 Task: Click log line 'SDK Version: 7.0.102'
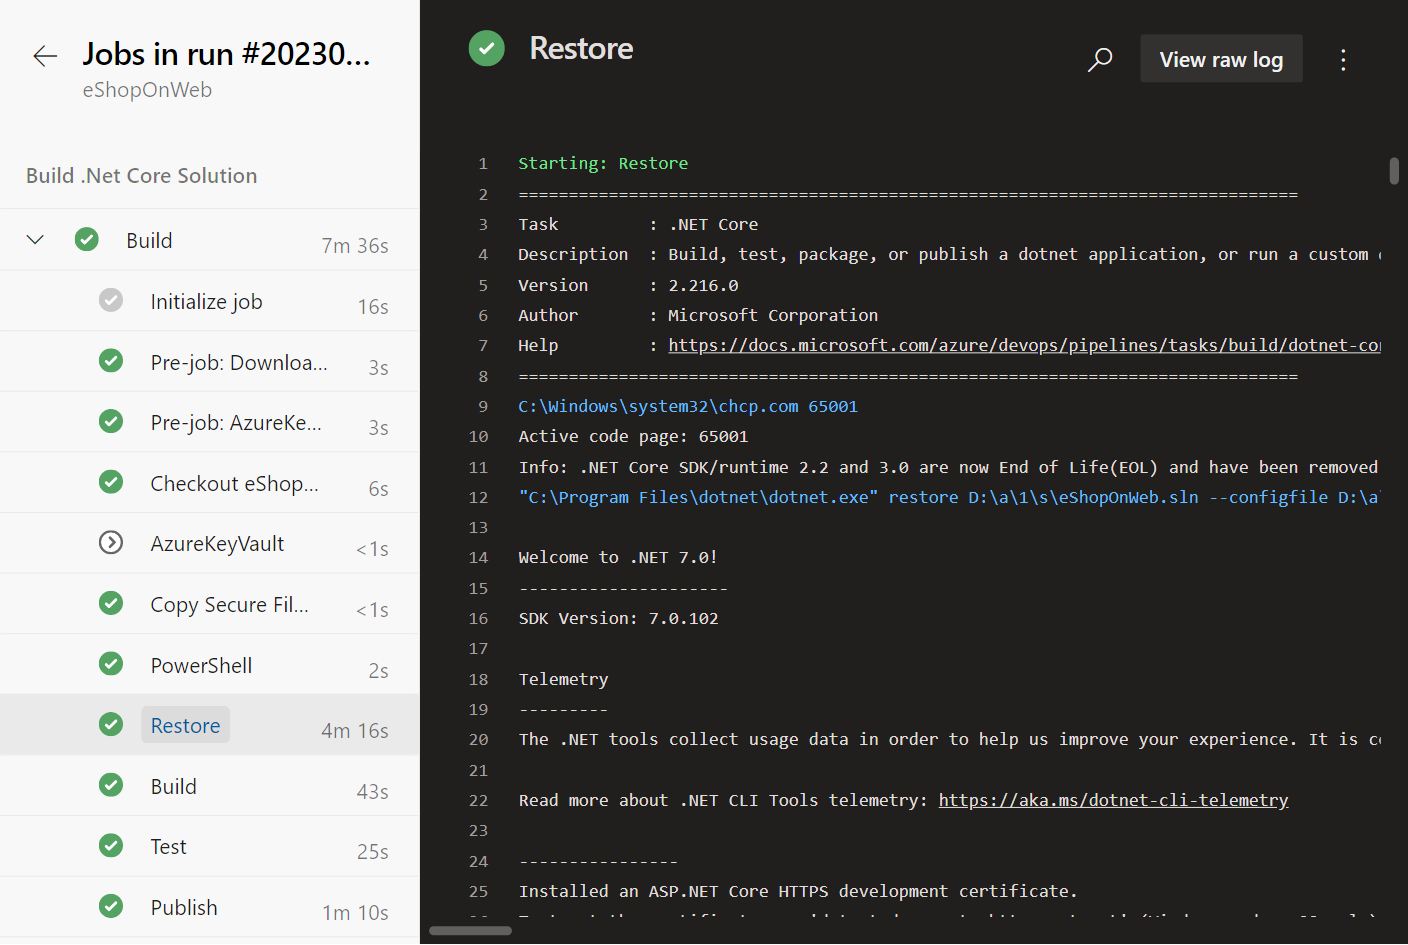click(618, 618)
